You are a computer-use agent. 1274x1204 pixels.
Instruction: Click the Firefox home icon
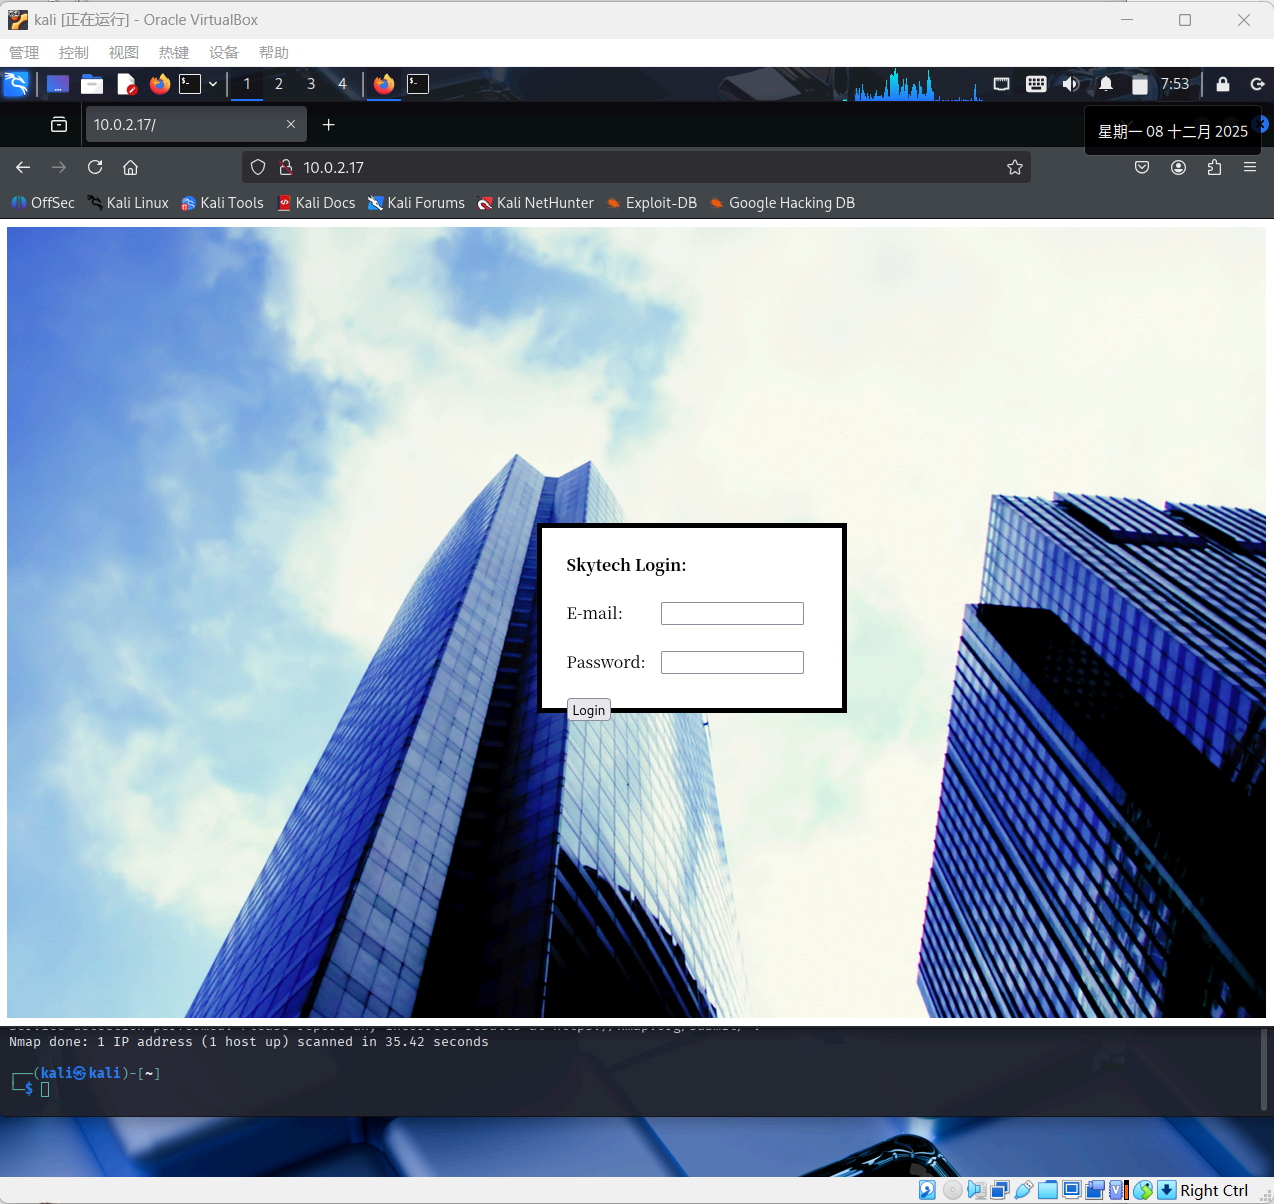[x=130, y=167]
